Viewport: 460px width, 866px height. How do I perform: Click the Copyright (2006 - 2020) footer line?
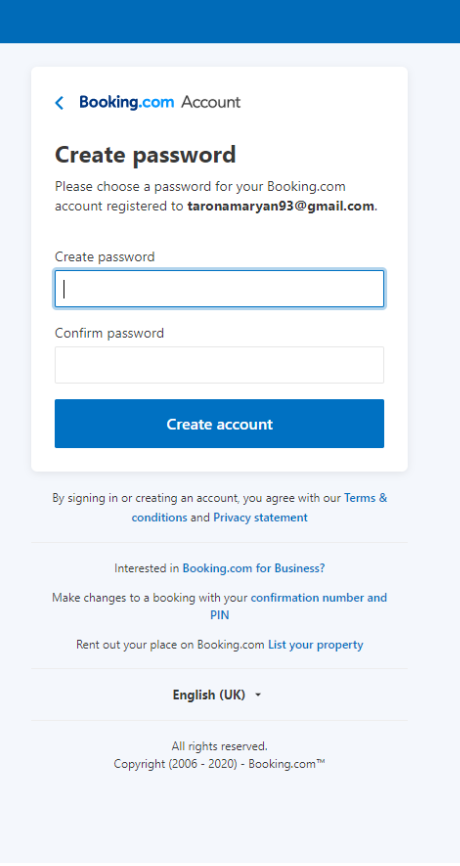tap(219, 764)
